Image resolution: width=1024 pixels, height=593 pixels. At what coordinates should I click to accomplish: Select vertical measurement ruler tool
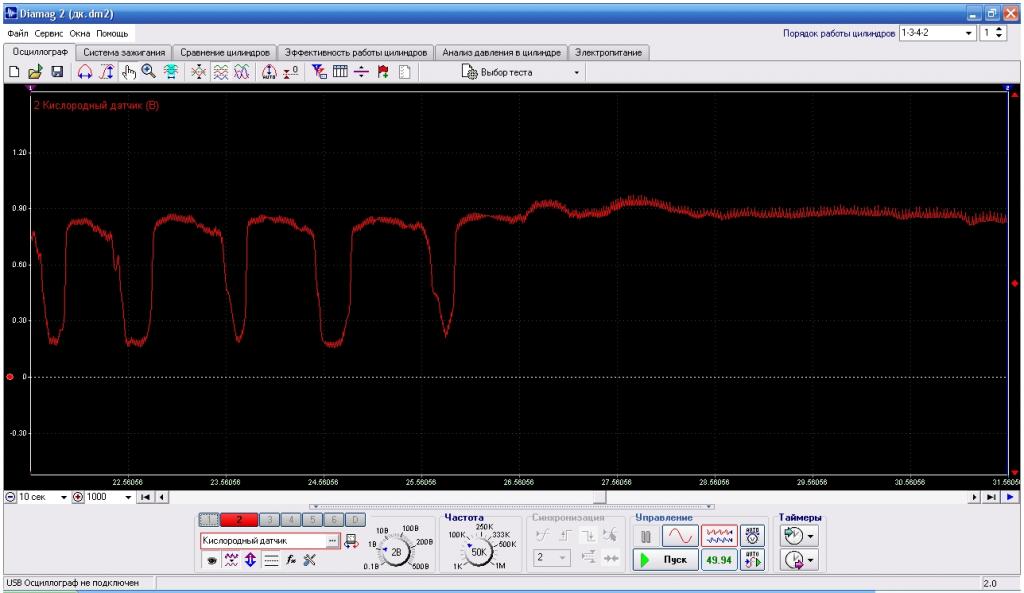[106, 72]
